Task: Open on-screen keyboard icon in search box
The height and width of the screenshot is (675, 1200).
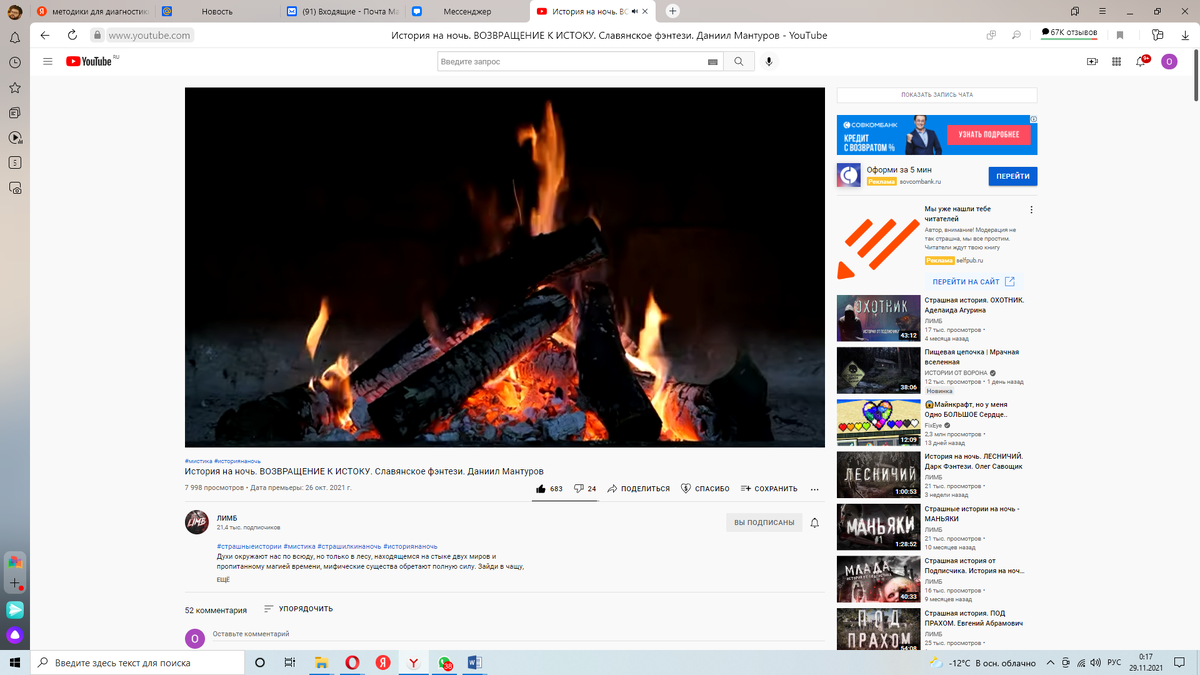Action: pos(713,61)
